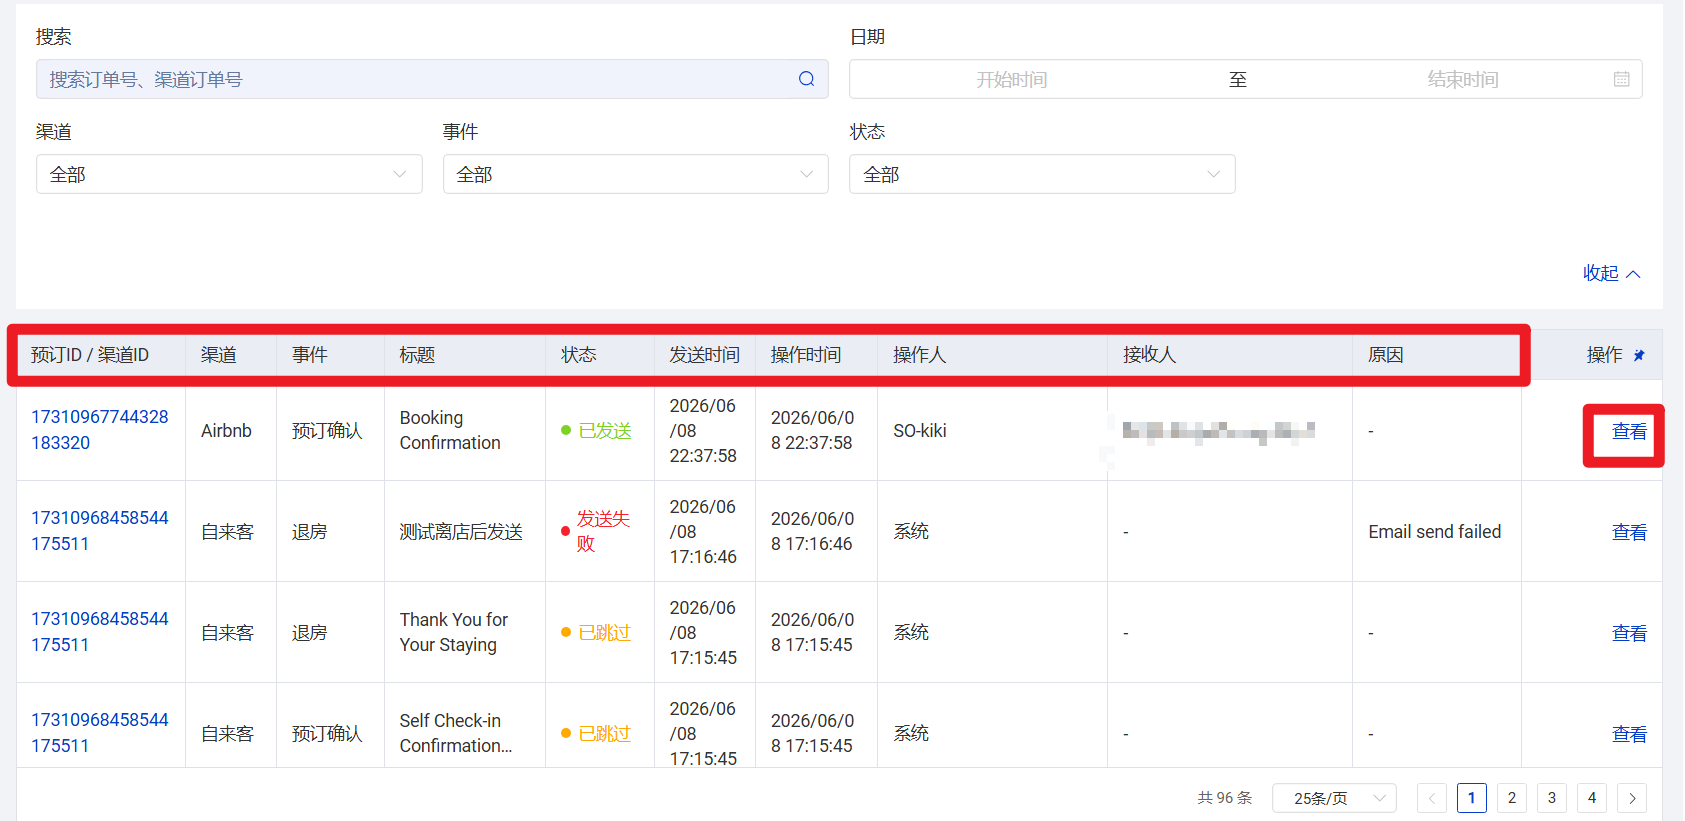Click the pin icon beside 操作 column
The height and width of the screenshot is (821, 1685).
[x=1639, y=355]
